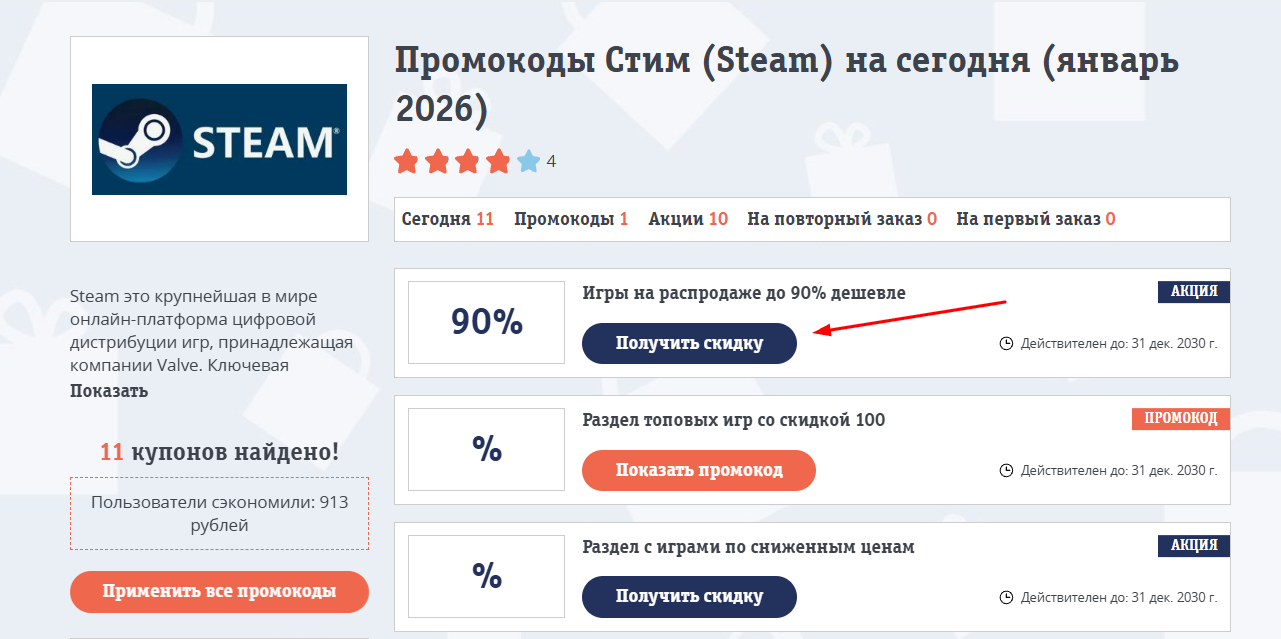Click the vertical scrollbar on the right edge
The image size is (1281, 639).
coord(1276,320)
